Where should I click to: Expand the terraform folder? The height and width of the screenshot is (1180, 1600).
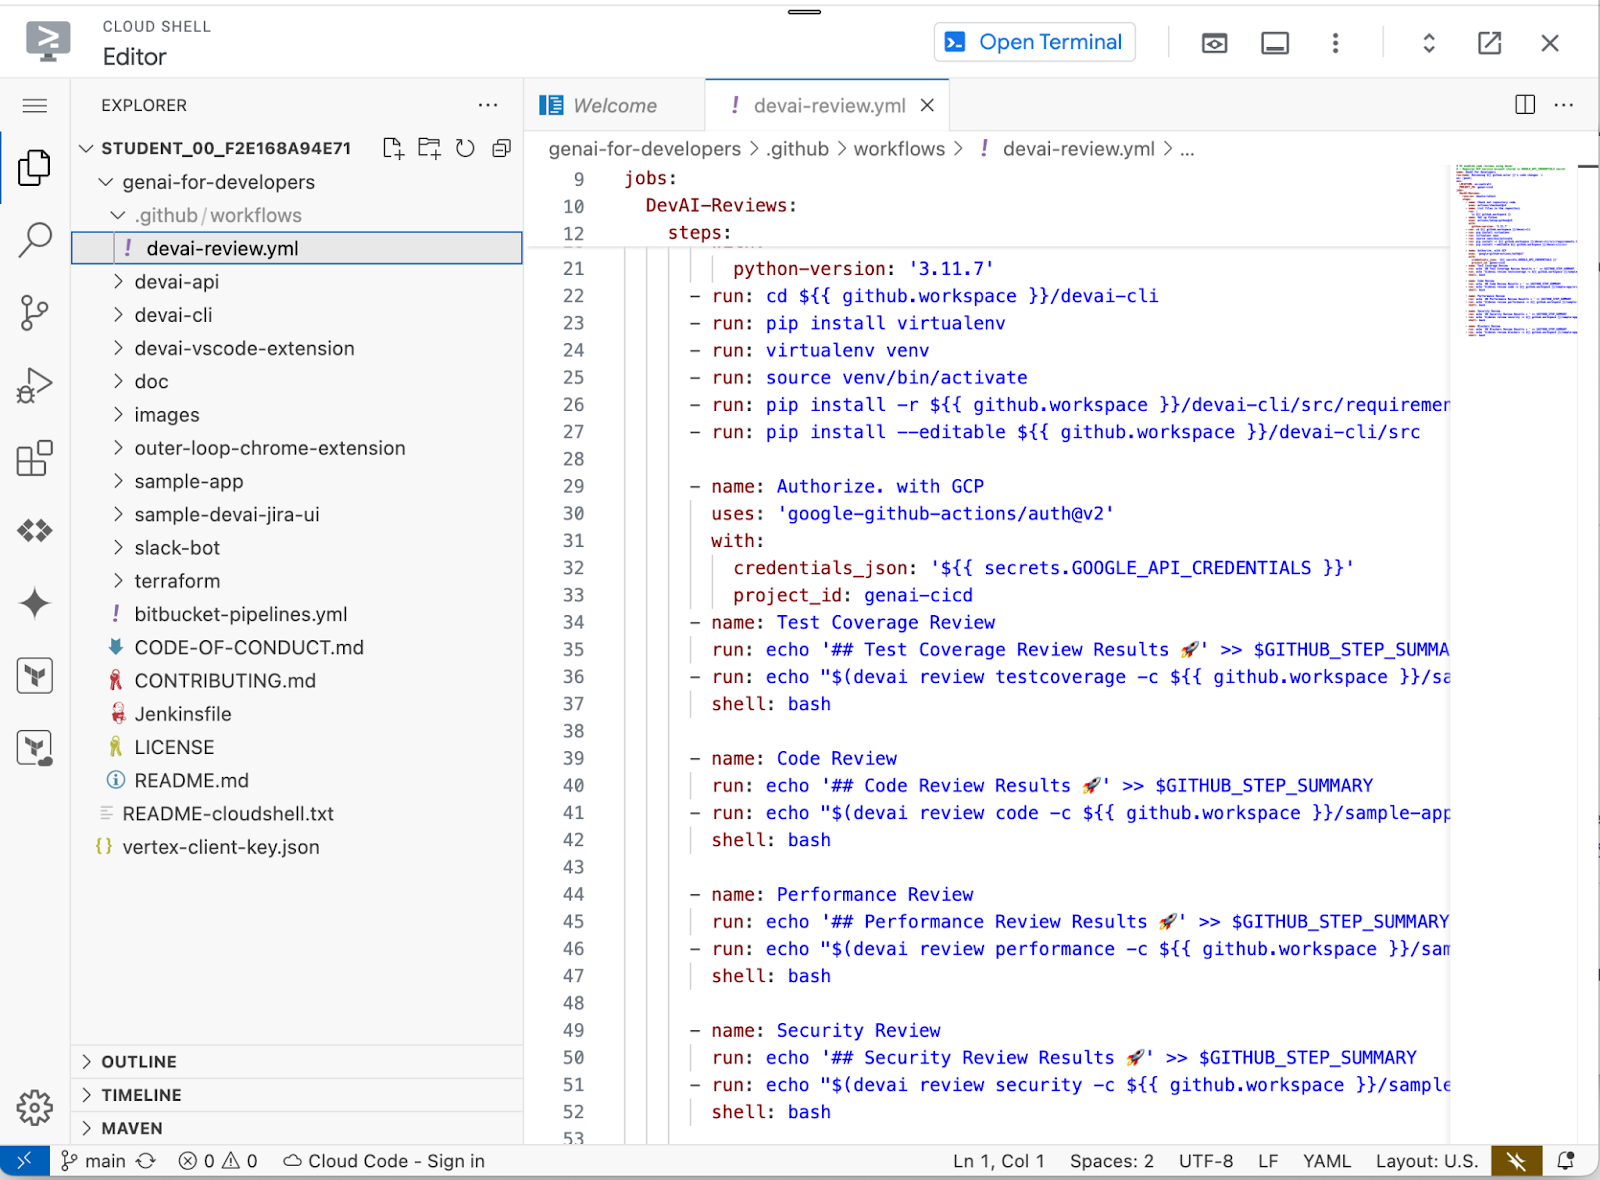177,581
